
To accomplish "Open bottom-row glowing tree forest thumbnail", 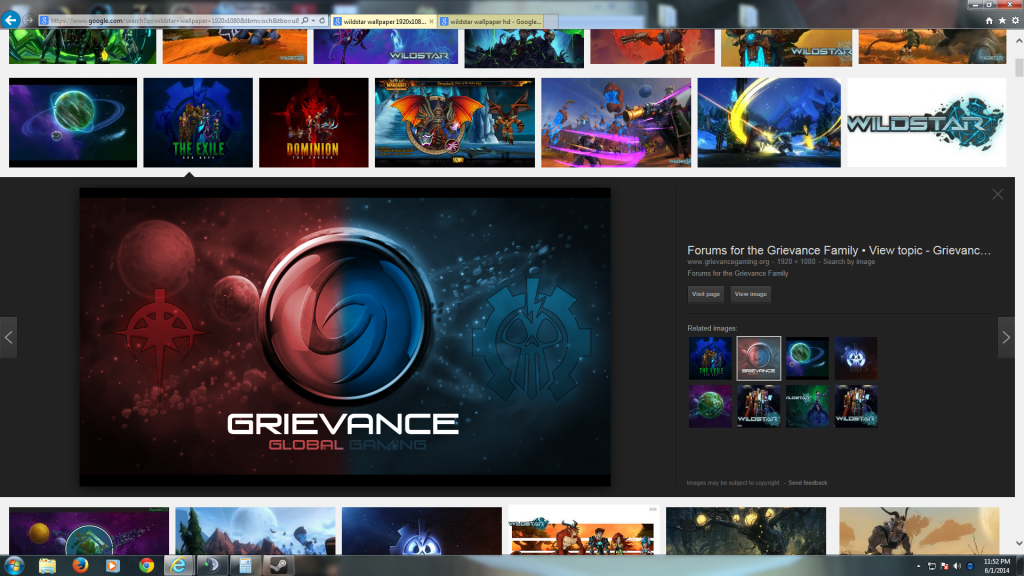I will [746, 531].
